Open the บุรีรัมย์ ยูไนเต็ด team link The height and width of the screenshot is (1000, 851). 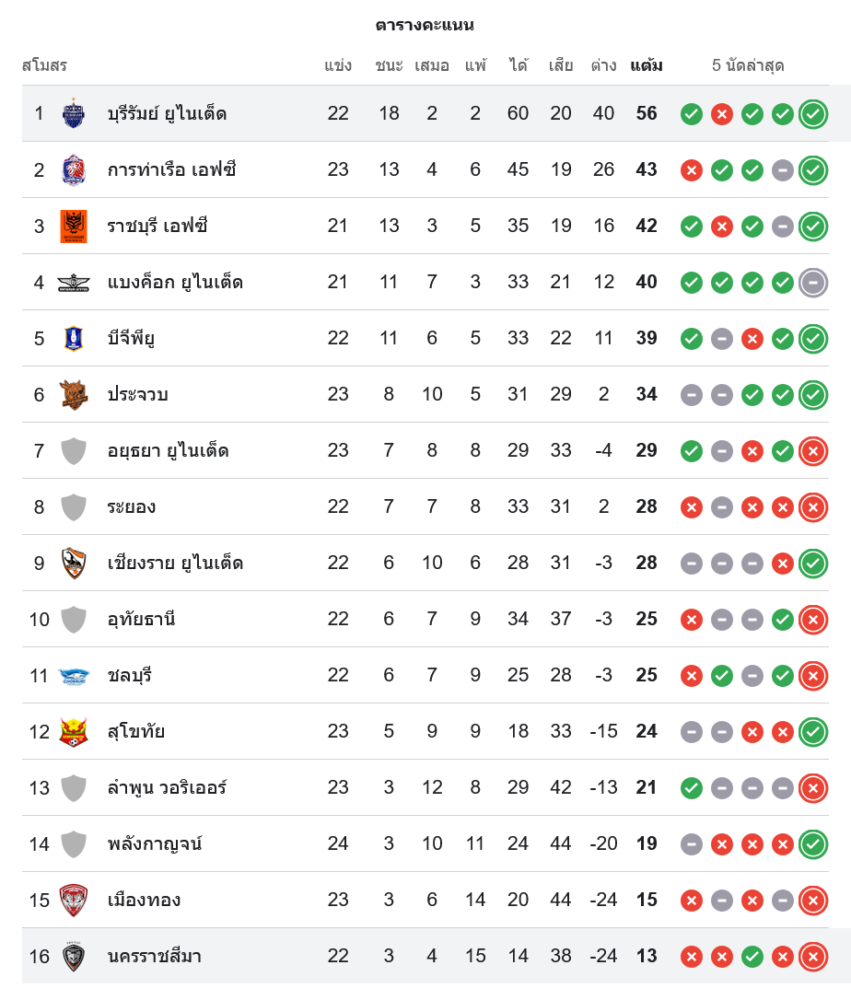click(167, 113)
